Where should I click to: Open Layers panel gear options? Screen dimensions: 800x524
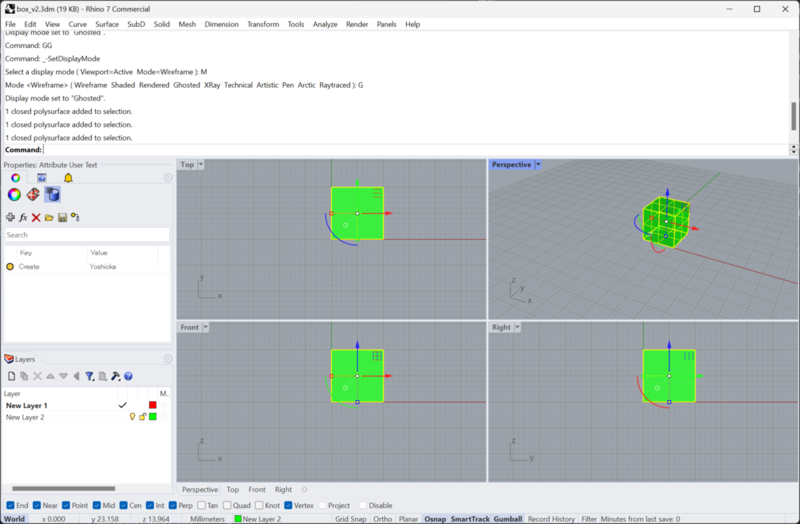coord(168,359)
